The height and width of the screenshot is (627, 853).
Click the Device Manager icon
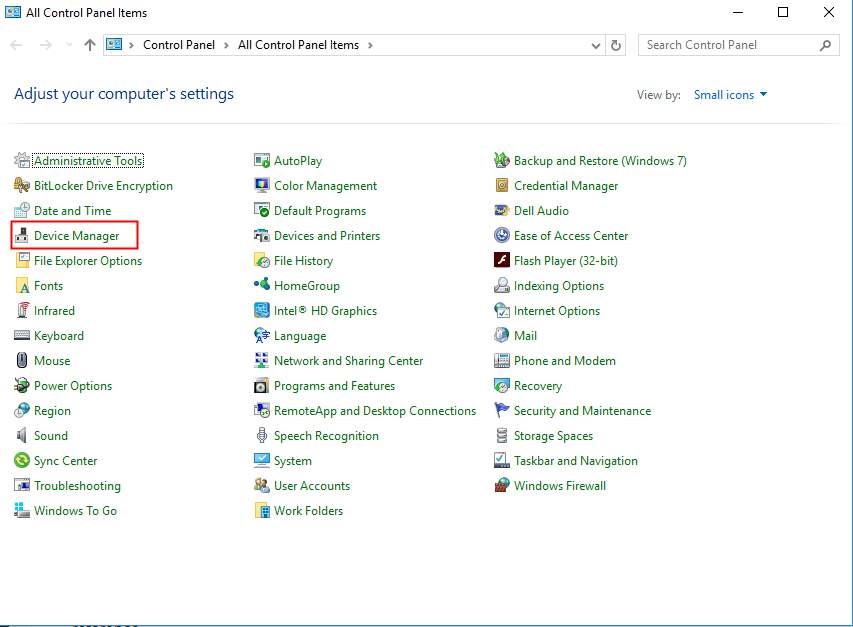22,236
